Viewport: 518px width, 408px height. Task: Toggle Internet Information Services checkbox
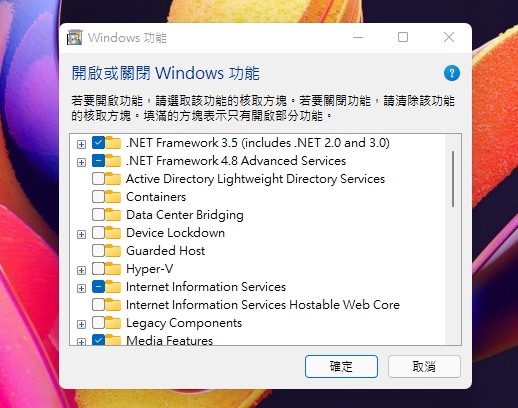coord(98,287)
